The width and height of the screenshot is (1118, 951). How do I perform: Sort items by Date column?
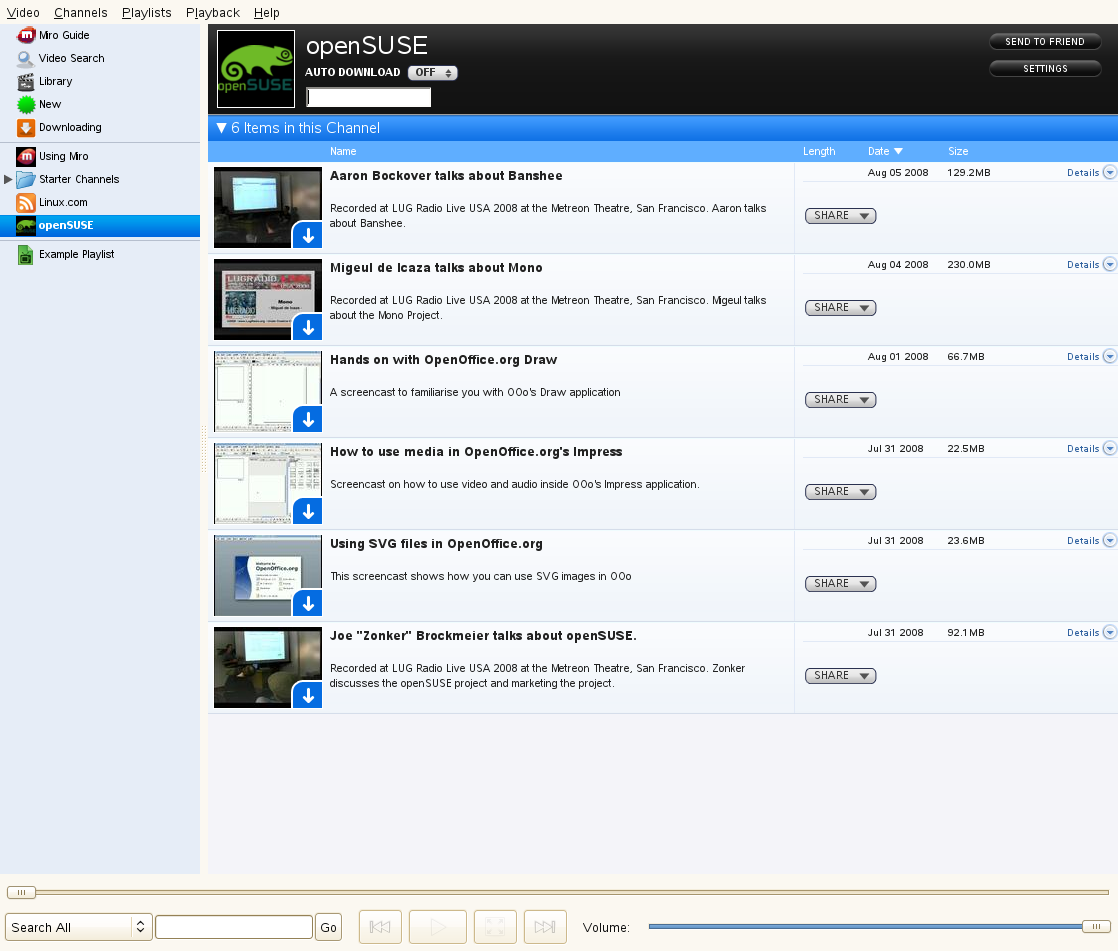pyautogui.click(x=885, y=151)
